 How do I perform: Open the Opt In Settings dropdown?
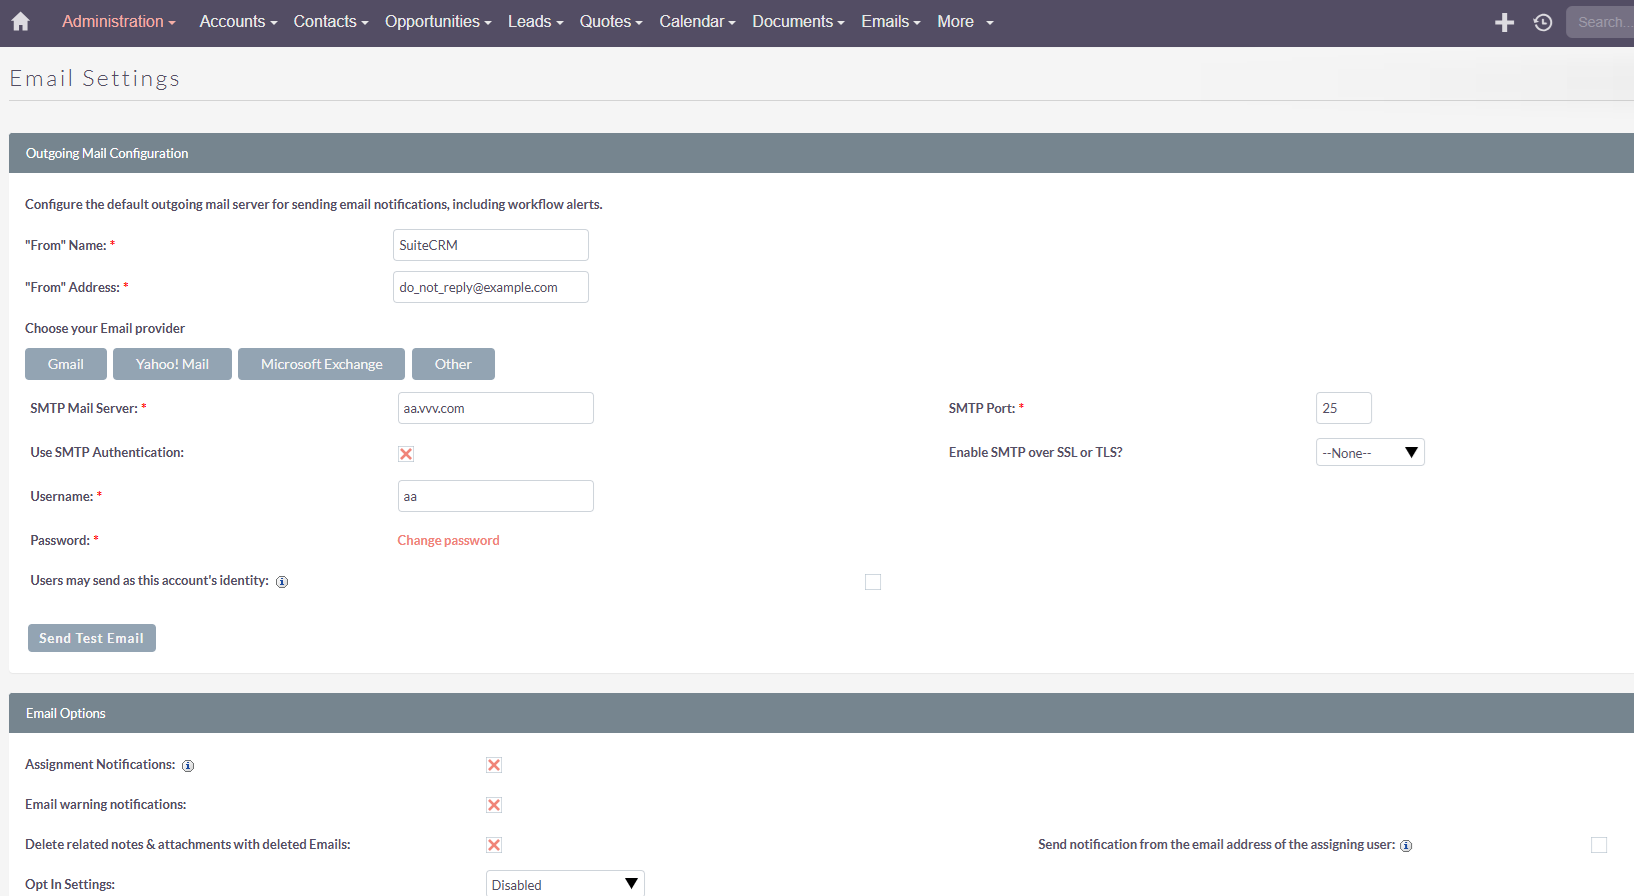click(x=564, y=885)
